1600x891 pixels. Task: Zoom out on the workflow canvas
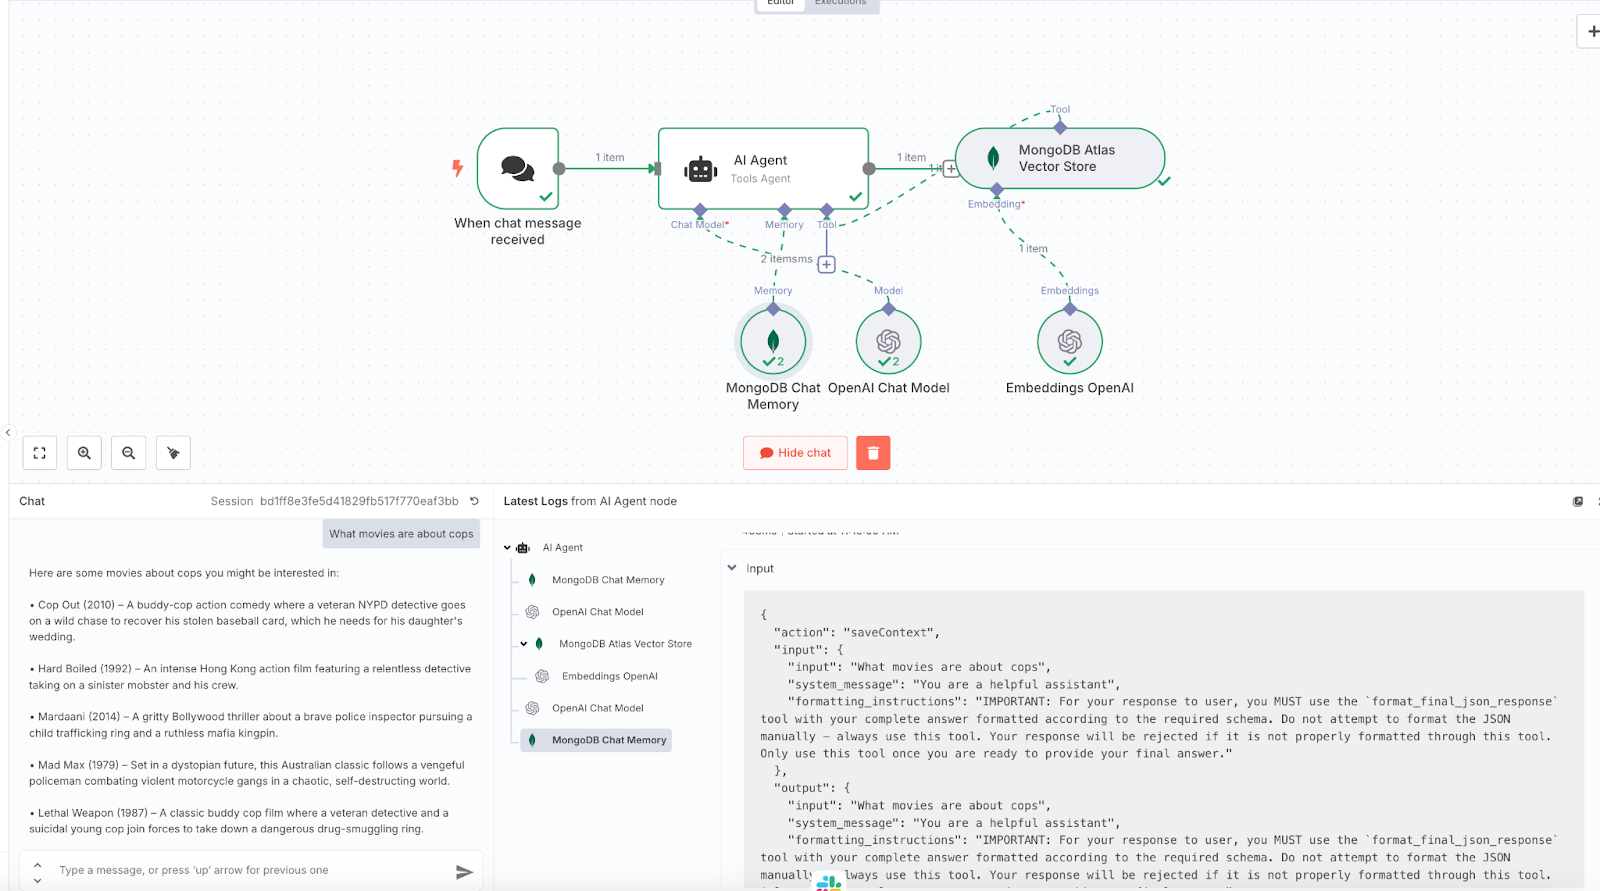point(129,453)
